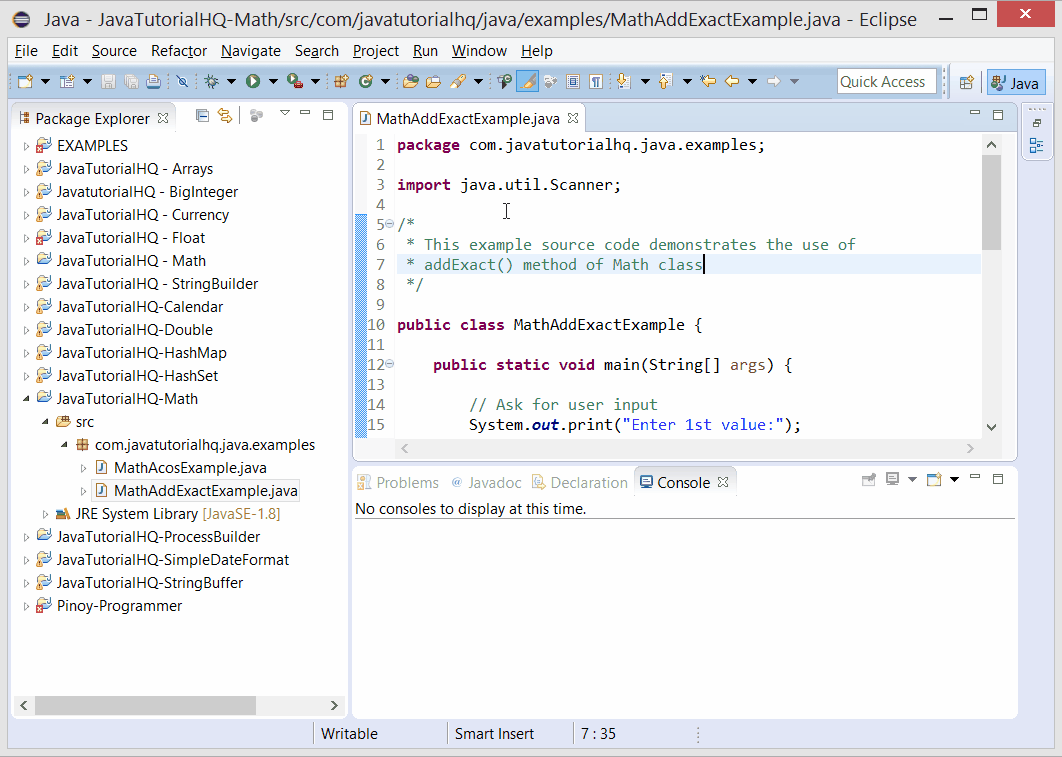Open the Run button dropdown arrow

pos(273,82)
